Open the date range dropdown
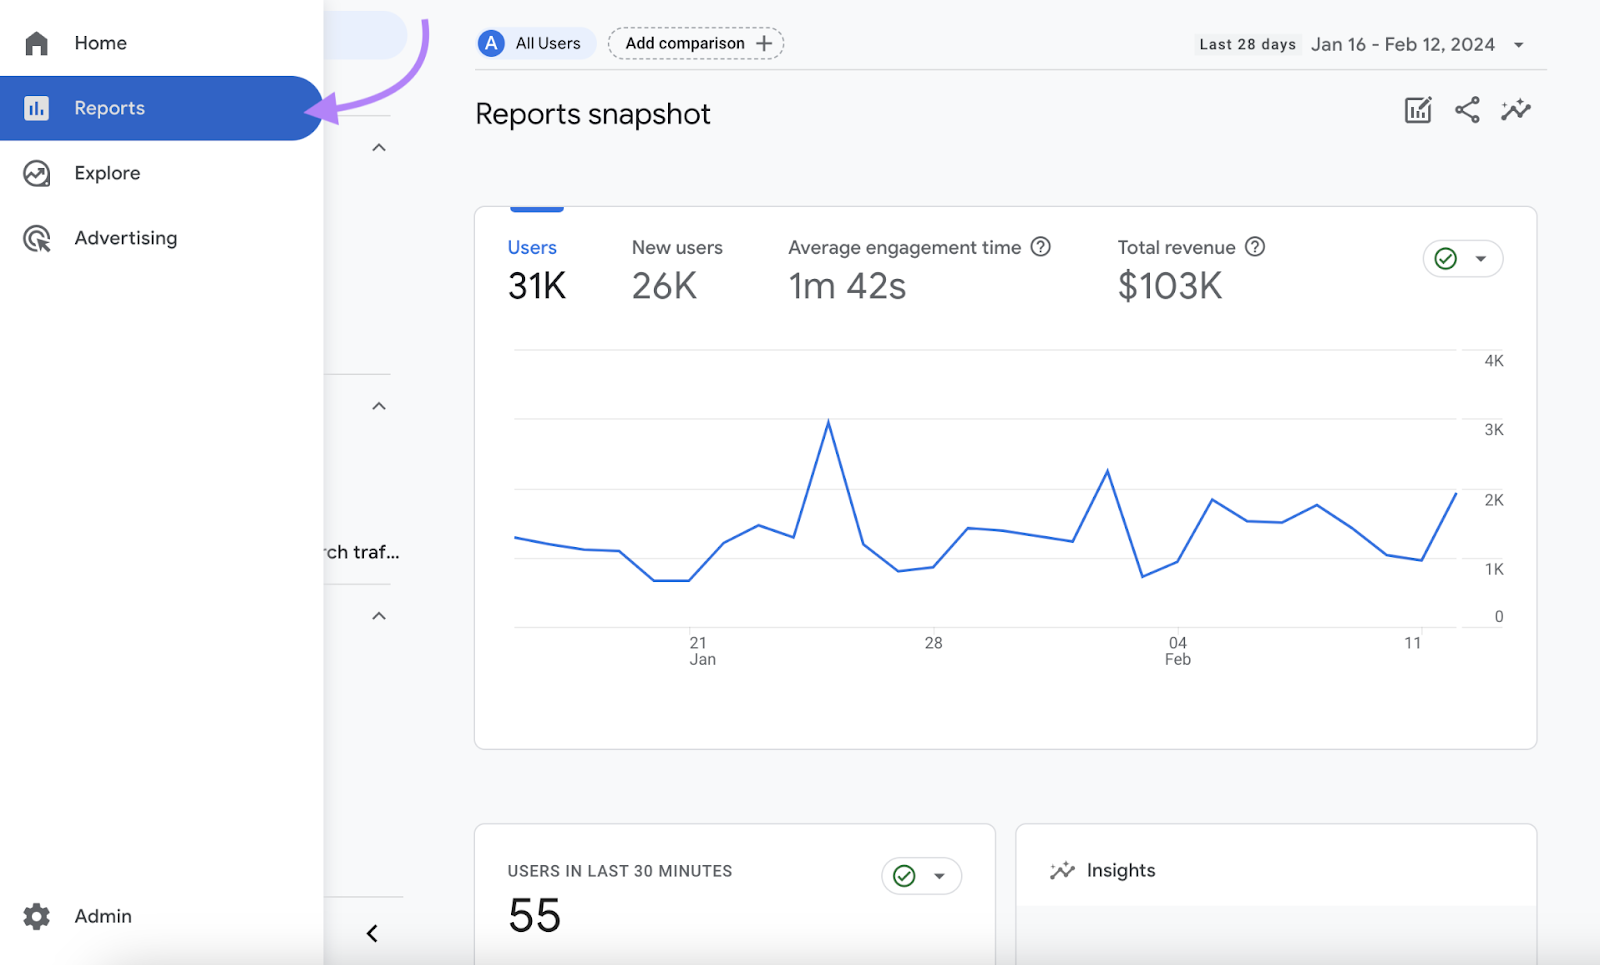This screenshot has height=965, width=1600. tap(1518, 45)
